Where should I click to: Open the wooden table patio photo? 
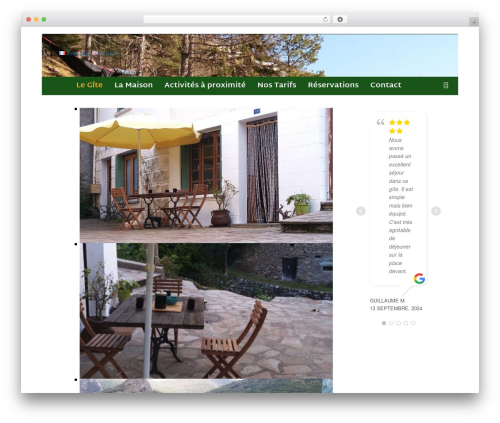[x=206, y=311]
